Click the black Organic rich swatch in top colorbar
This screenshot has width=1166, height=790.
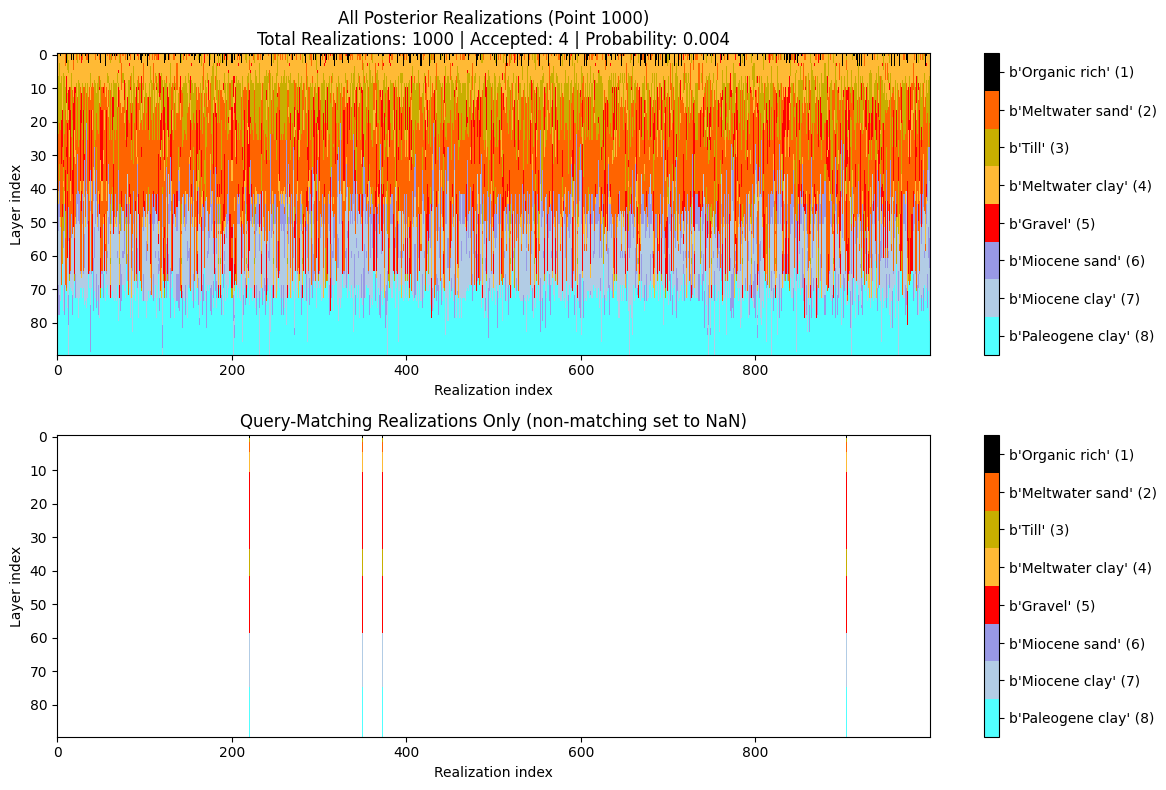pyautogui.click(x=991, y=72)
